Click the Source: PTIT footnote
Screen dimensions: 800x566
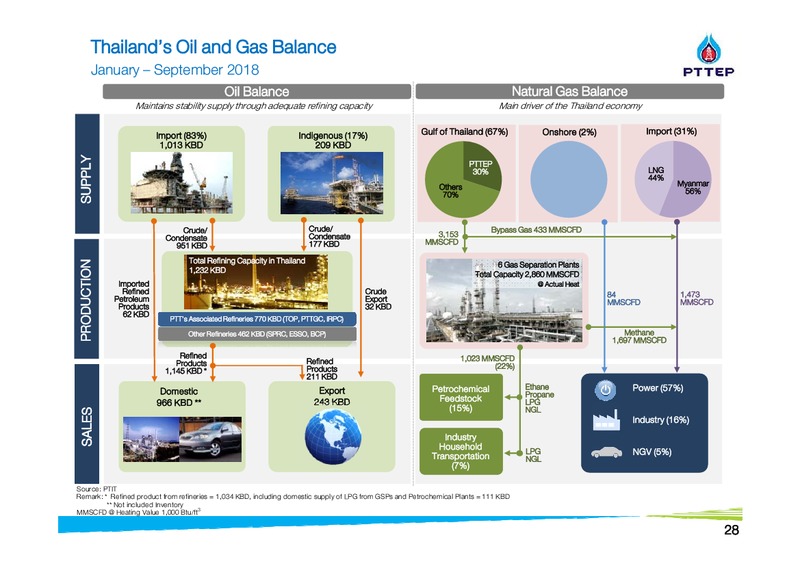tap(96, 489)
